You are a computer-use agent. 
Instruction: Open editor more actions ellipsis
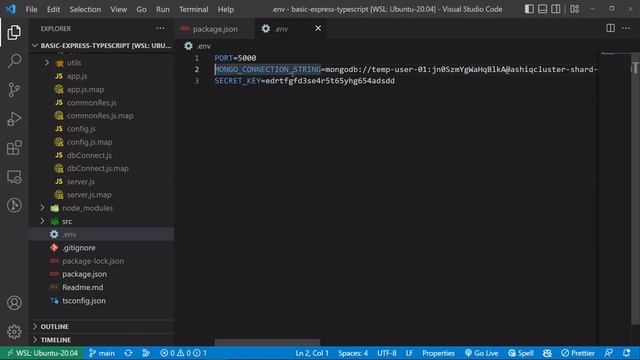click(x=626, y=28)
